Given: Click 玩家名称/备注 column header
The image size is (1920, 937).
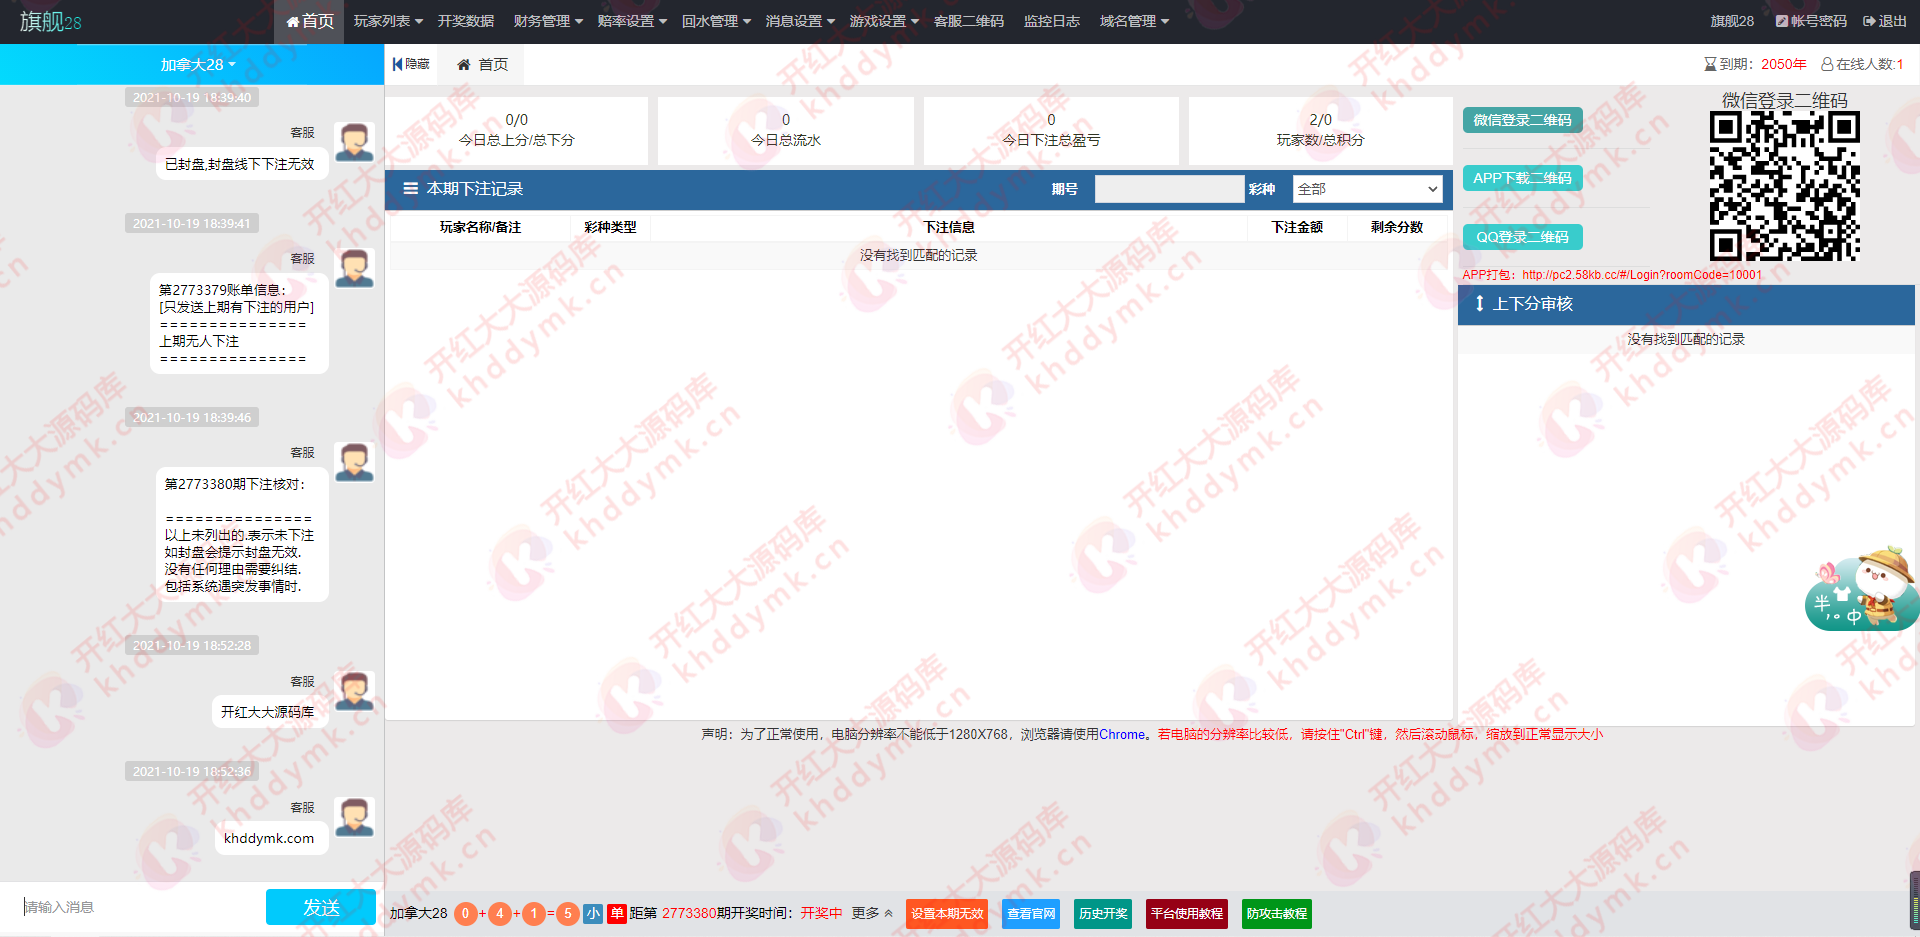Looking at the screenshot, I should (480, 227).
